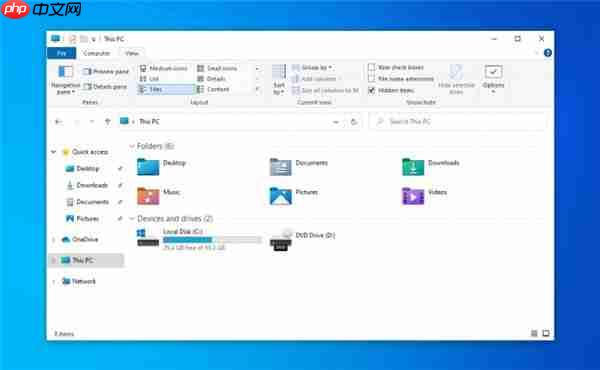
Task: Open Group by dropdown
Action: [x=312, y=68]
